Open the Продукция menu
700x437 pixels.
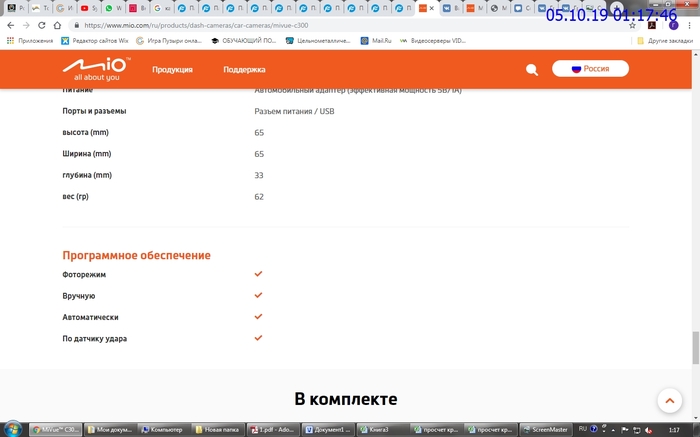click(x=172, y=70)
